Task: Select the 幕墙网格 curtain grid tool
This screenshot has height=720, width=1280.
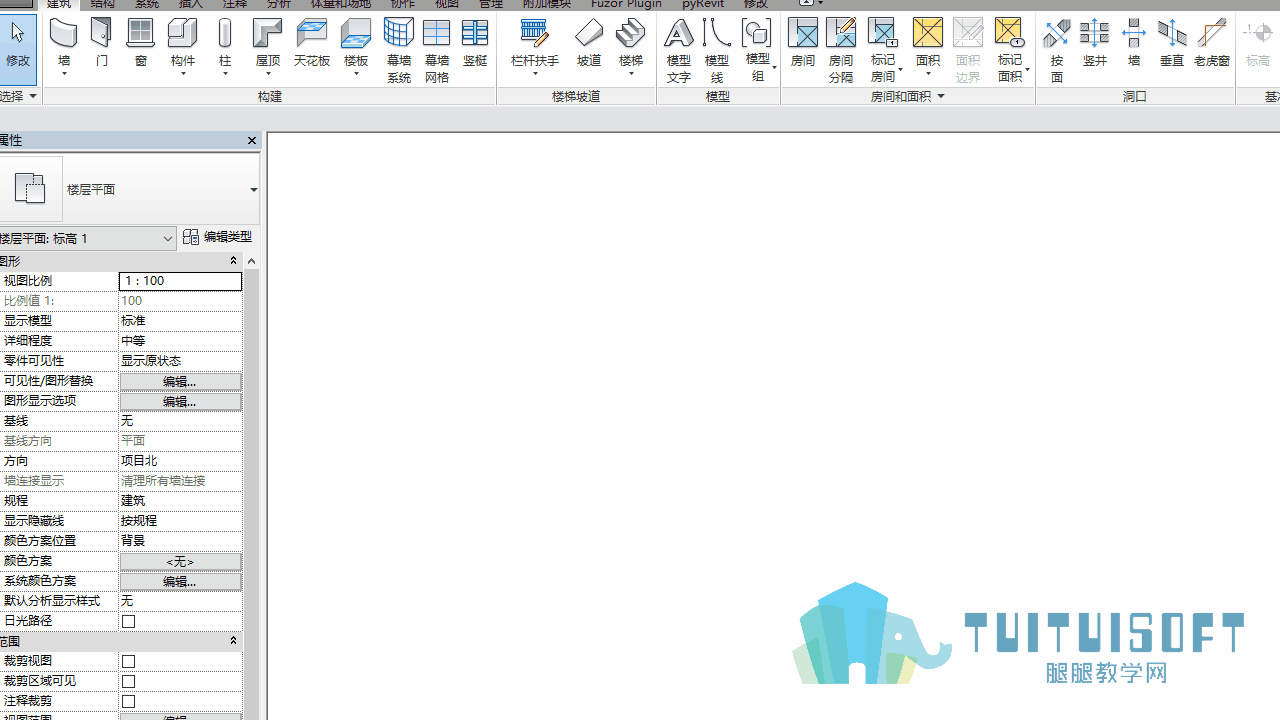Action: pos(437,50)
